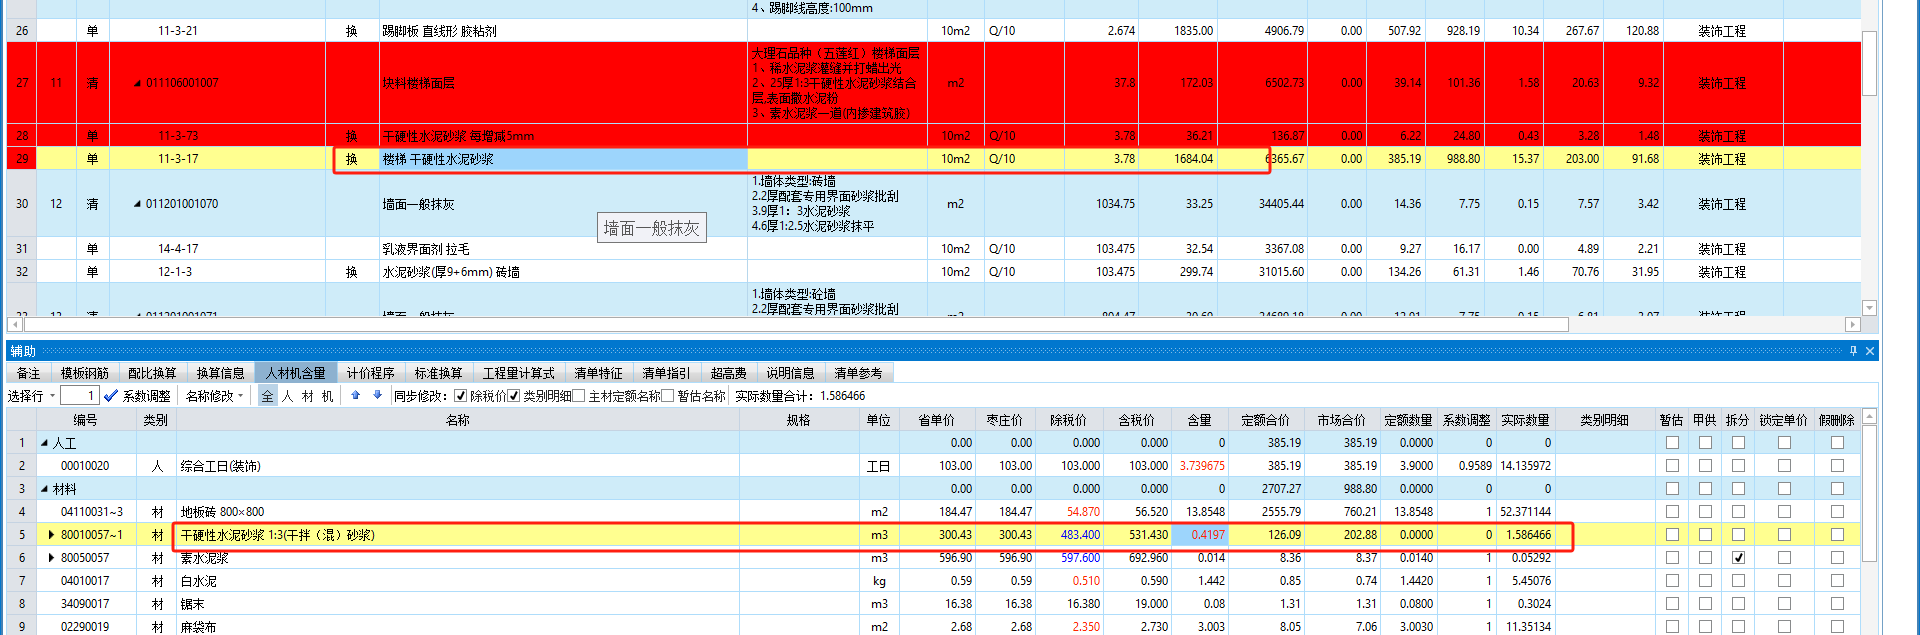The image size is (1920, 635).
Task: Toggle 除税价 sync checkbox
Action: pos(460,396)
